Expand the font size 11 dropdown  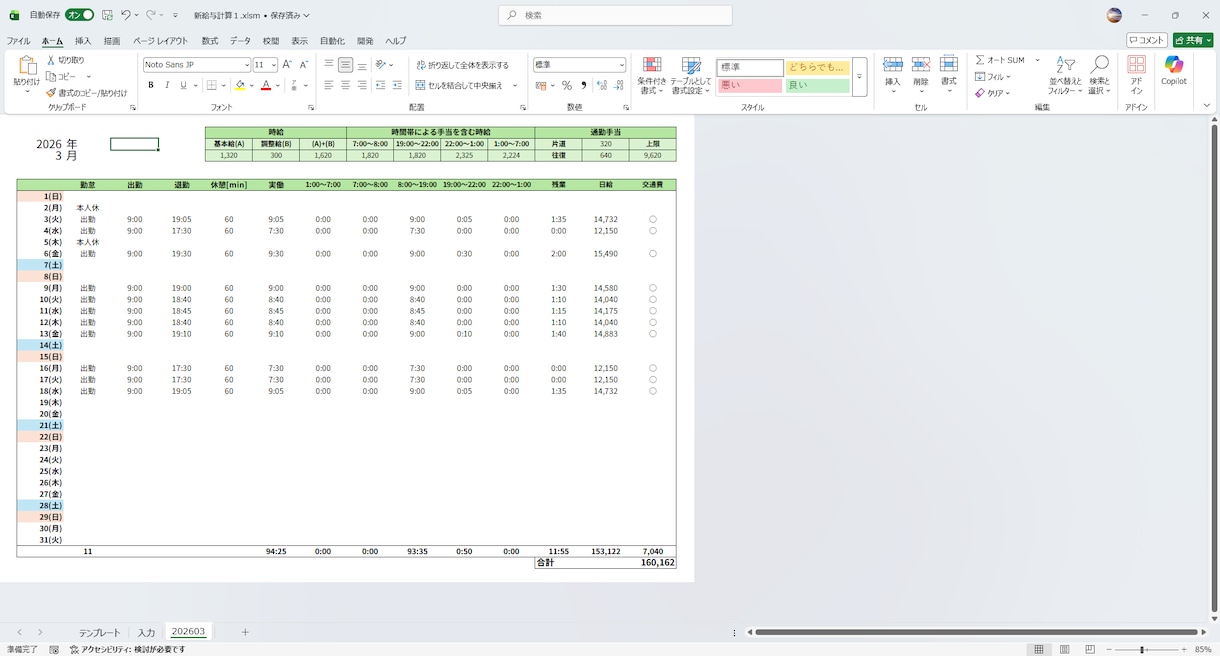(273, 65)
